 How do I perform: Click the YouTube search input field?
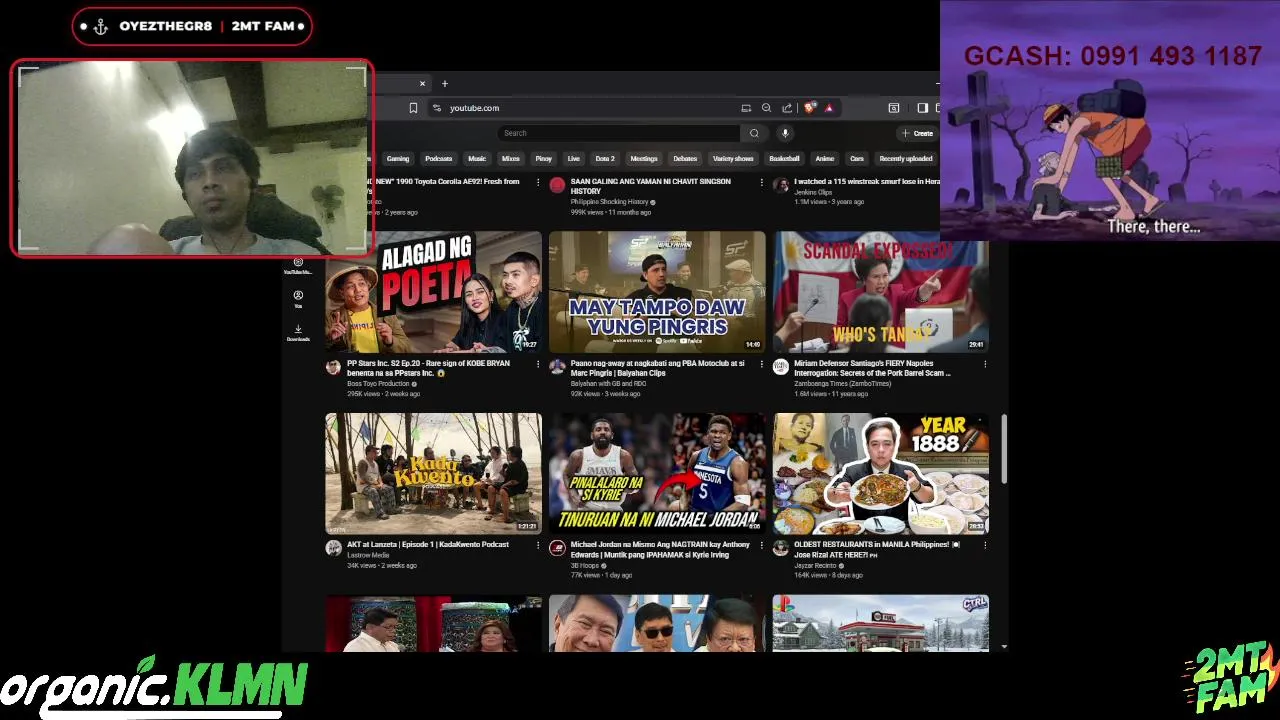pos(619,133)
